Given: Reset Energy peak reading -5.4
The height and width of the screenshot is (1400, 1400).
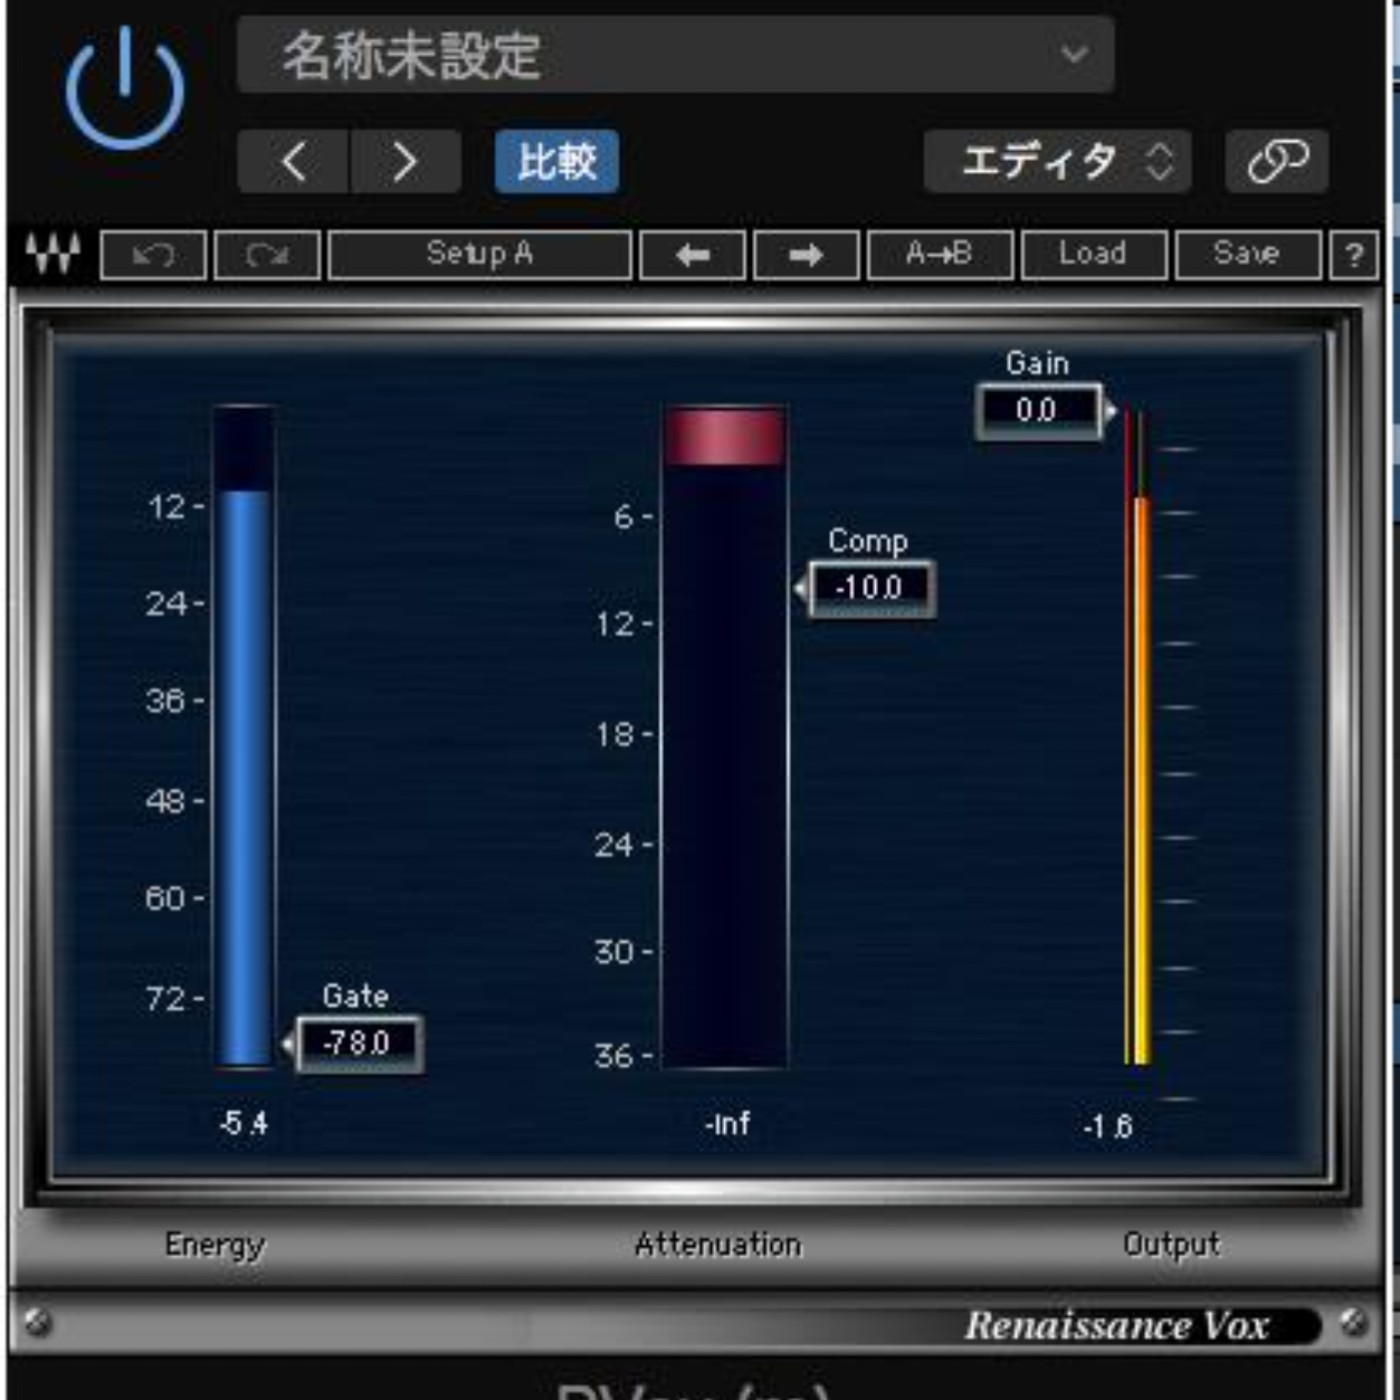Looking at the screenshot, I should 243,1123.
